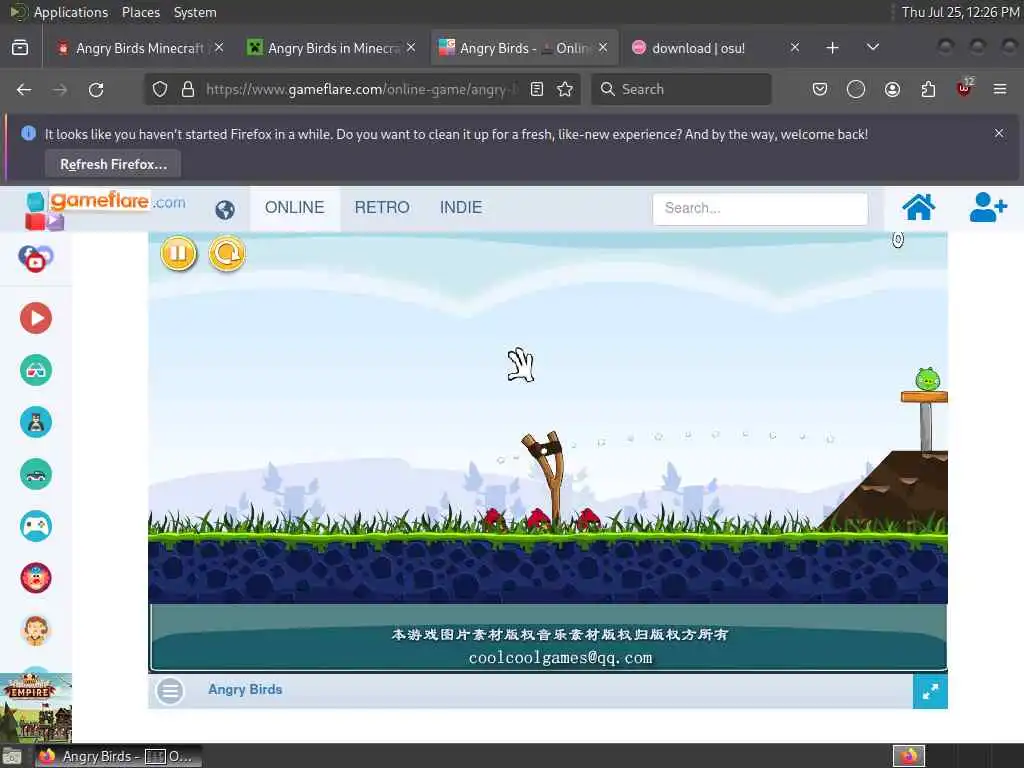Image resolution: width=1024 pixels, height=768 pixels.
Task: Go to home via blue house icon
Action: (x=918, y=208)
